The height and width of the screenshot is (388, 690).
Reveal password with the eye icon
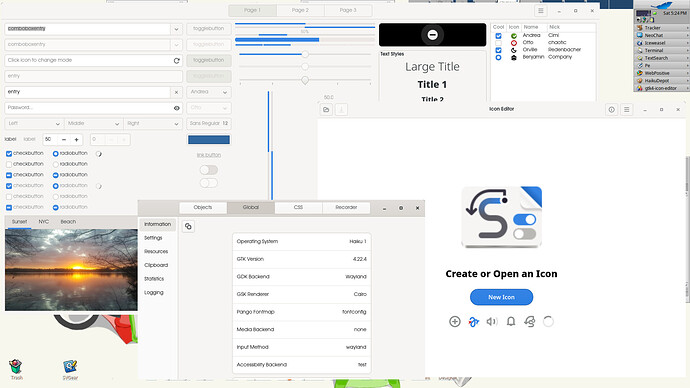[176, 108]
